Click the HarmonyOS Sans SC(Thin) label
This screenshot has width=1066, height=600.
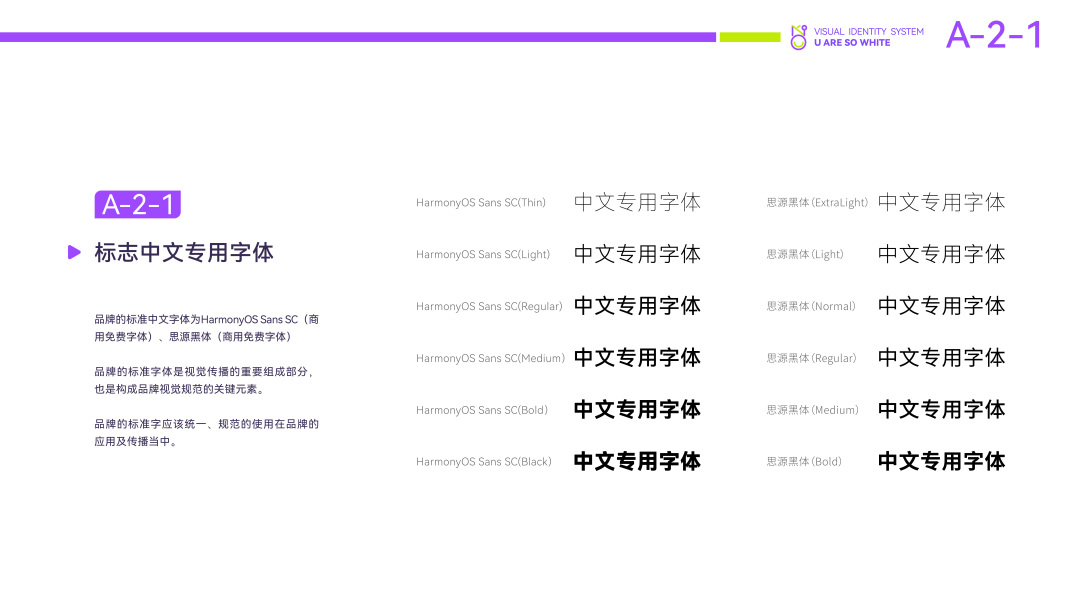tap(481, 202)
